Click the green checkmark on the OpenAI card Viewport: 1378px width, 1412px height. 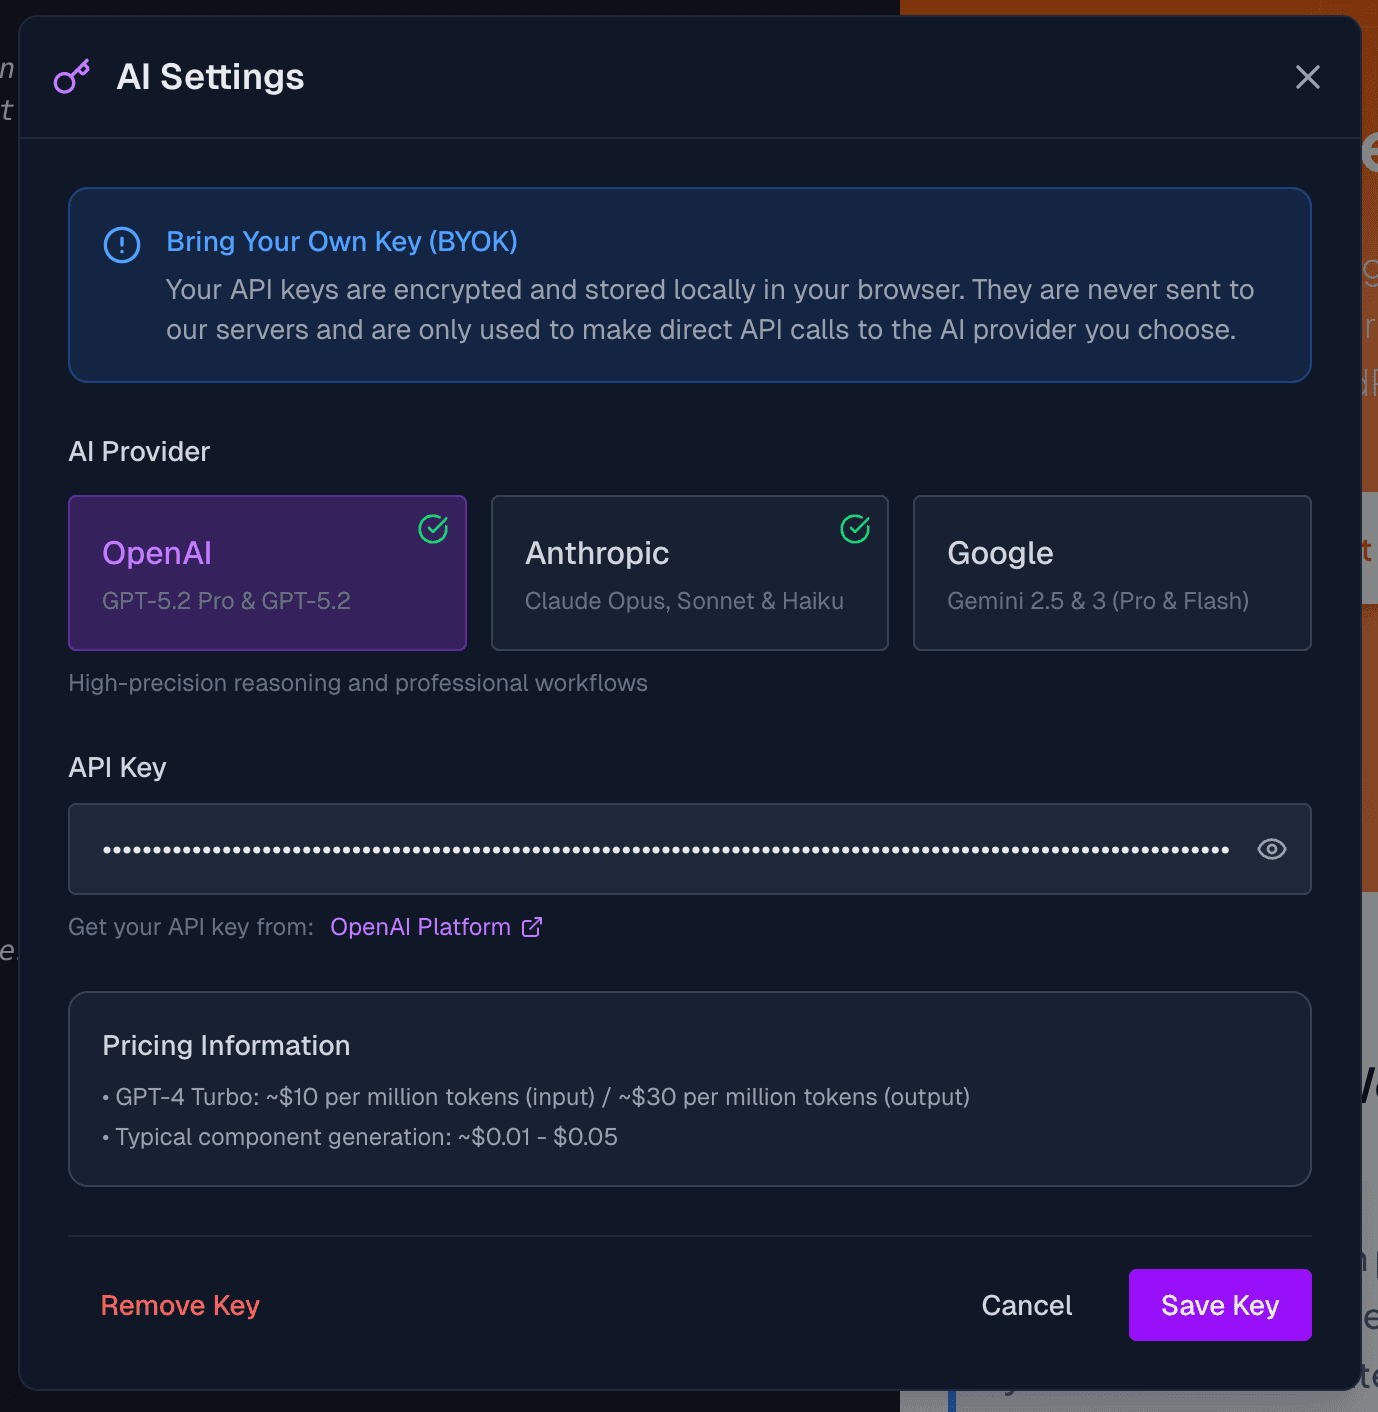(x=433, y=529)
